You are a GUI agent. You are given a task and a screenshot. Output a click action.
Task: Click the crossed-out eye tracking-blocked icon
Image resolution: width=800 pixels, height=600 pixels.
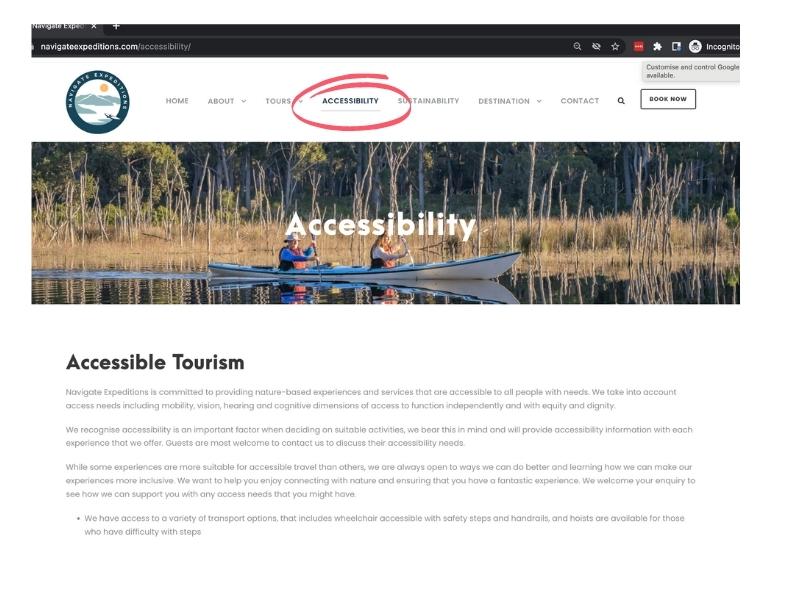point(596,46)
